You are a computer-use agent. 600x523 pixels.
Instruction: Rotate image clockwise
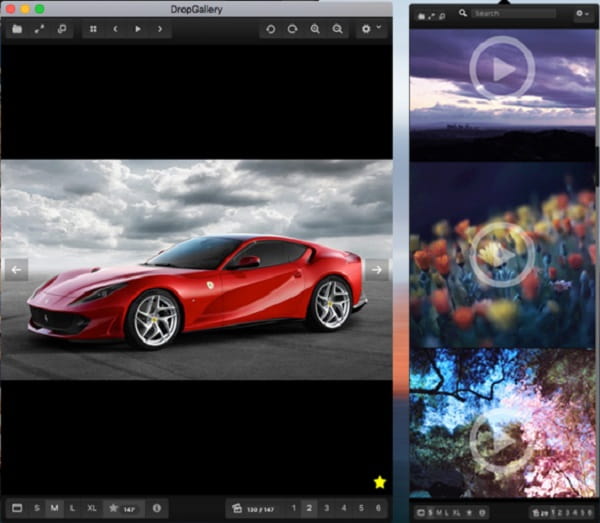tap(292, 29)
